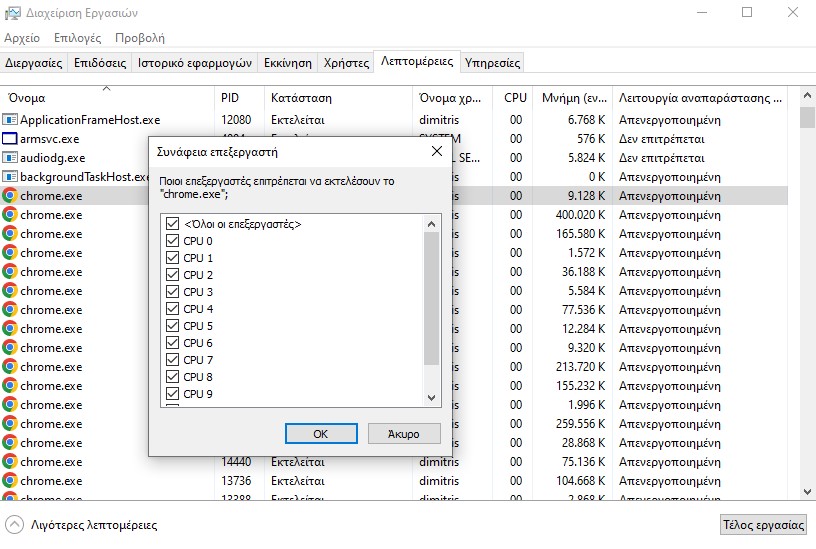Viewport: 816px width, 549px height.
Task: Click the process list scroll-up arrow
Action: (x=808, y=96)
